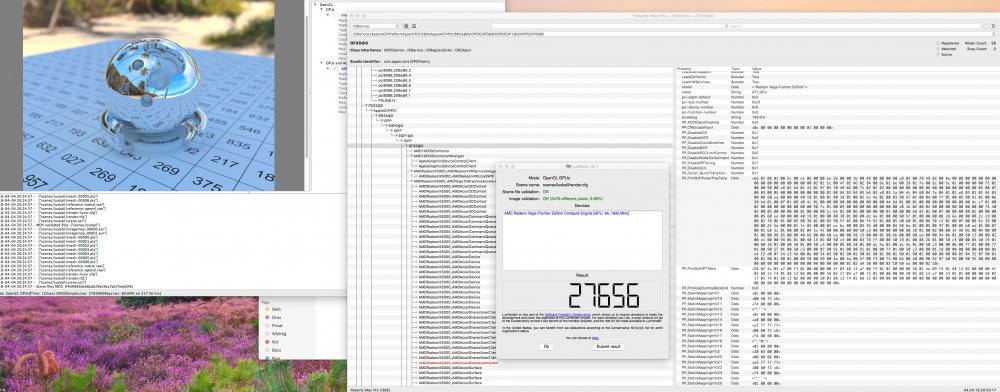Select the first AppleGraphicsDeviceControlClient row
The image size is (1000, 392).
click(447, 161)
